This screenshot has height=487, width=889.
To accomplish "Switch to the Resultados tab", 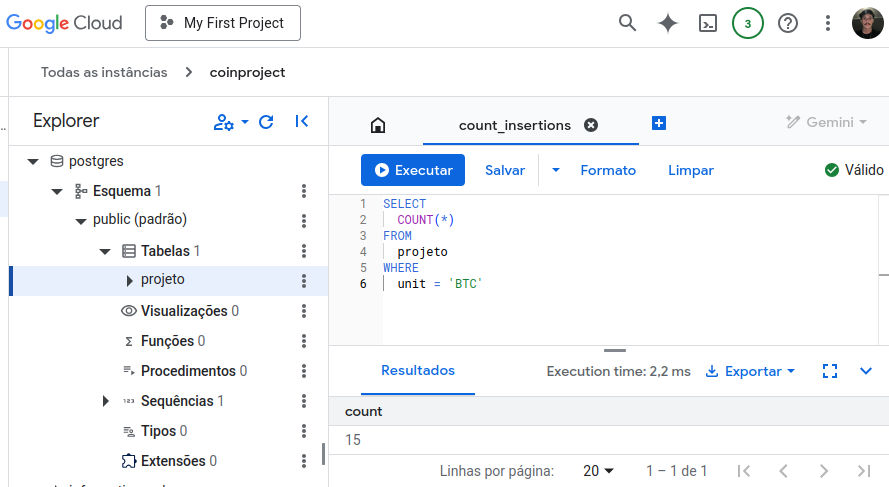I will click(418, 371).
